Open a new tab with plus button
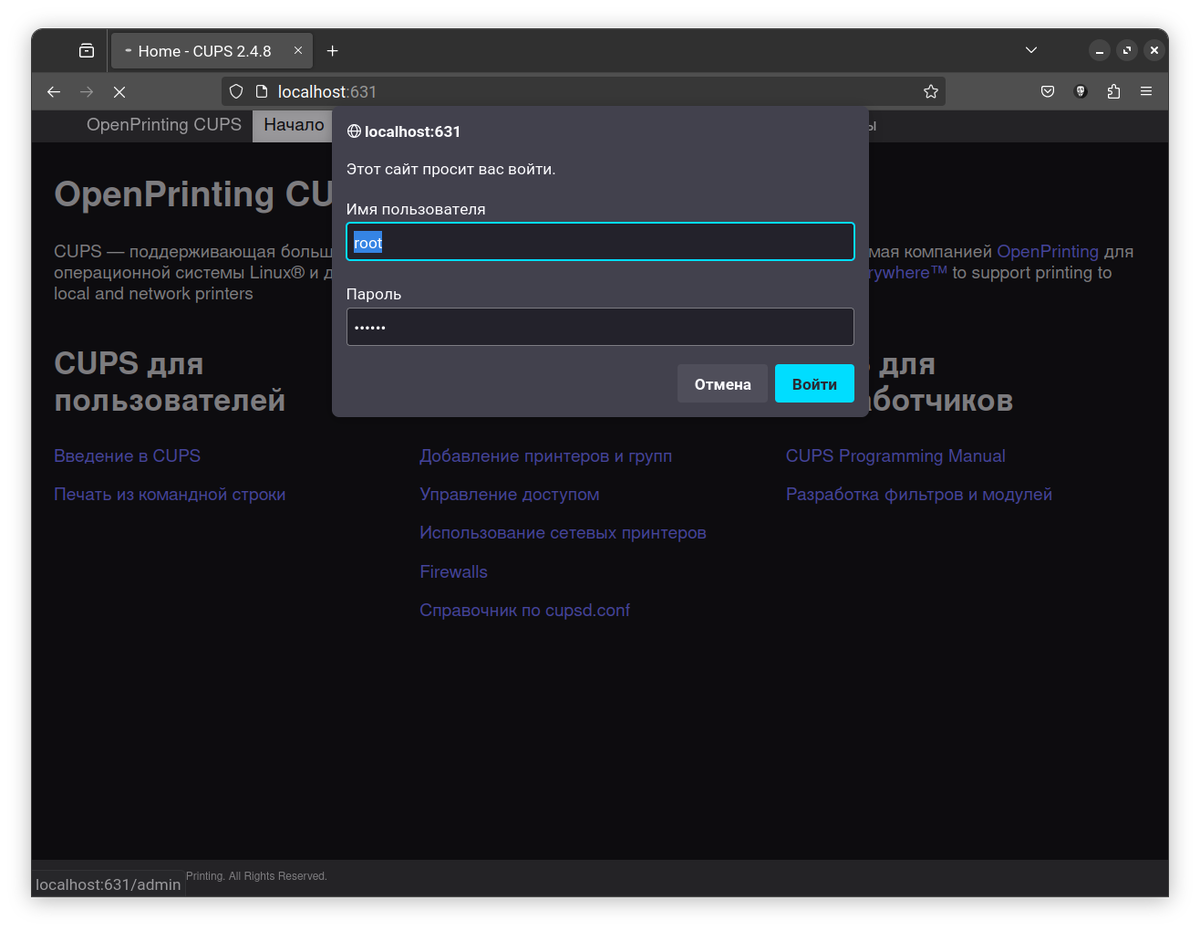1200x931 pixels. point(333,51)
